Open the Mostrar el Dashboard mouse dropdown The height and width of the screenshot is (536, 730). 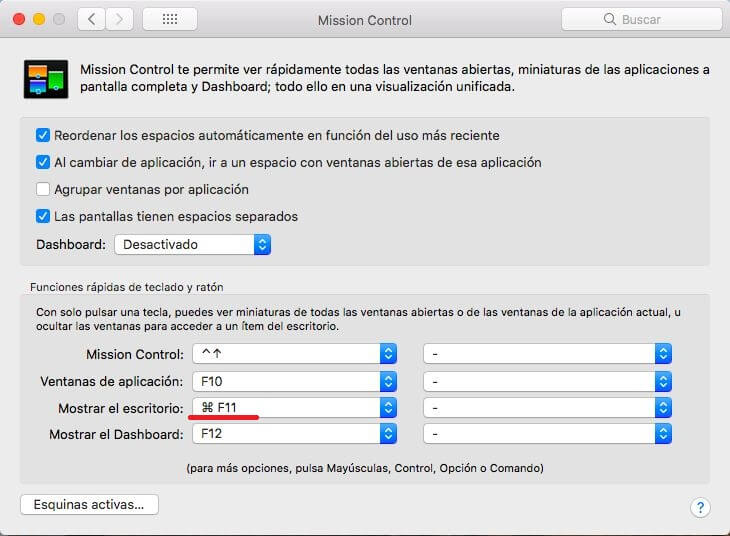(x=547, y=434)
